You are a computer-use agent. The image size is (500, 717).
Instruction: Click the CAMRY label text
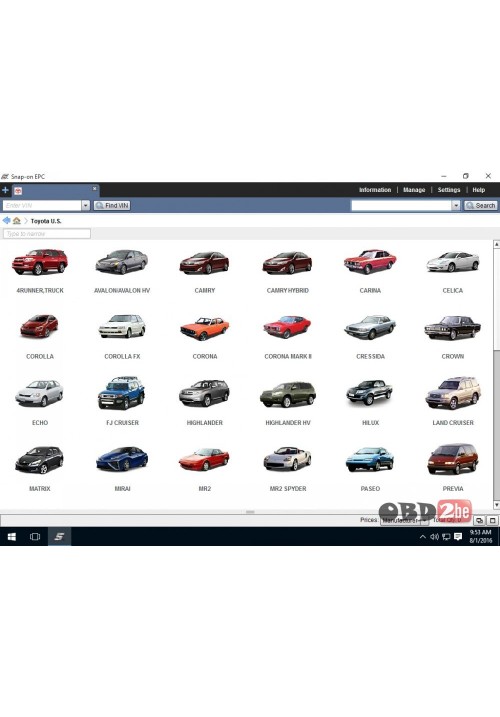[204, 290]
